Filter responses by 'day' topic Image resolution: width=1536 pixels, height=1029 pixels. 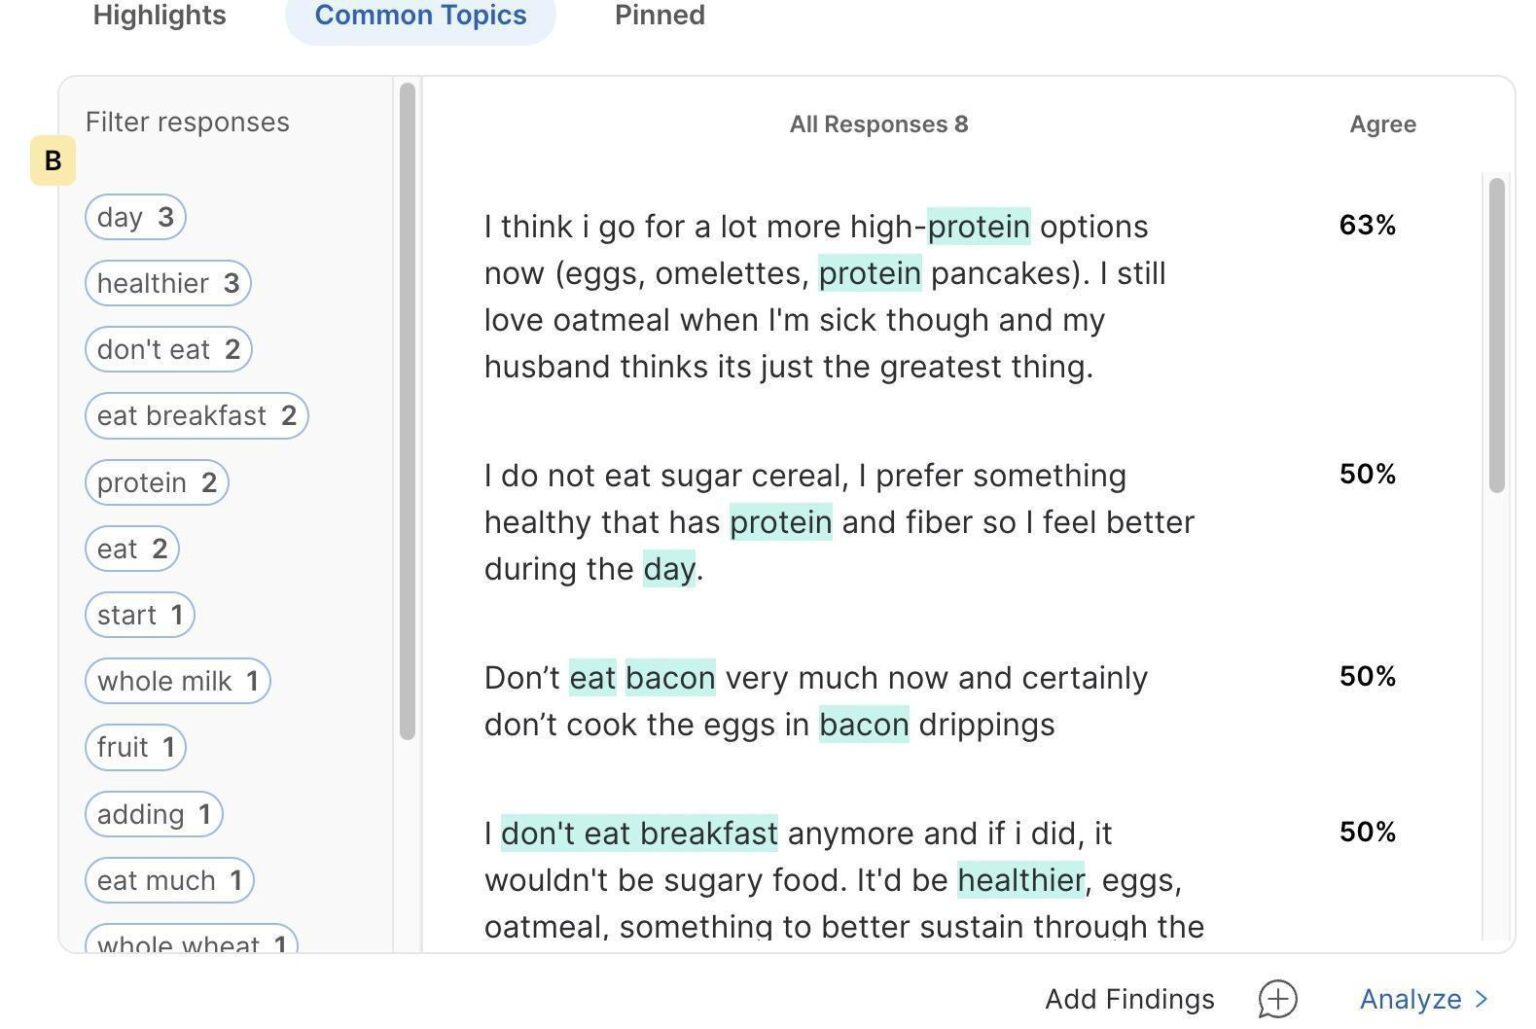136,217
